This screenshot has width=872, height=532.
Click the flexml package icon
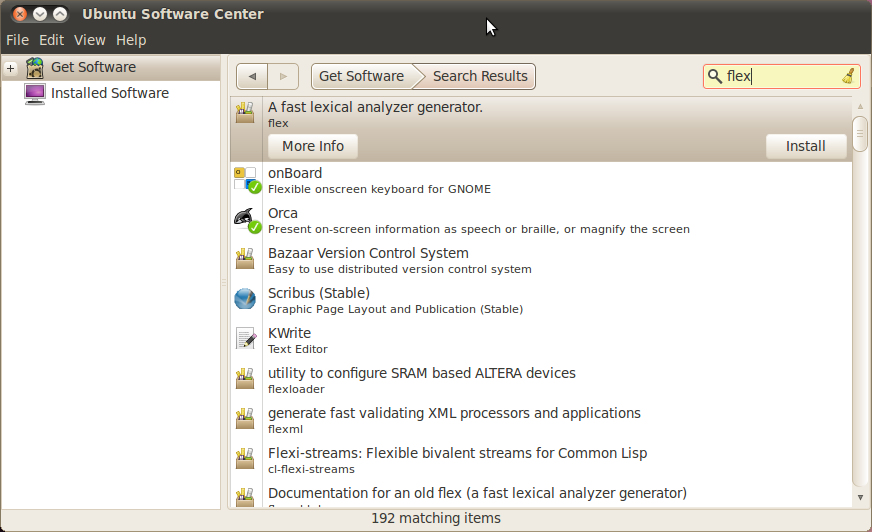point(245,419)
